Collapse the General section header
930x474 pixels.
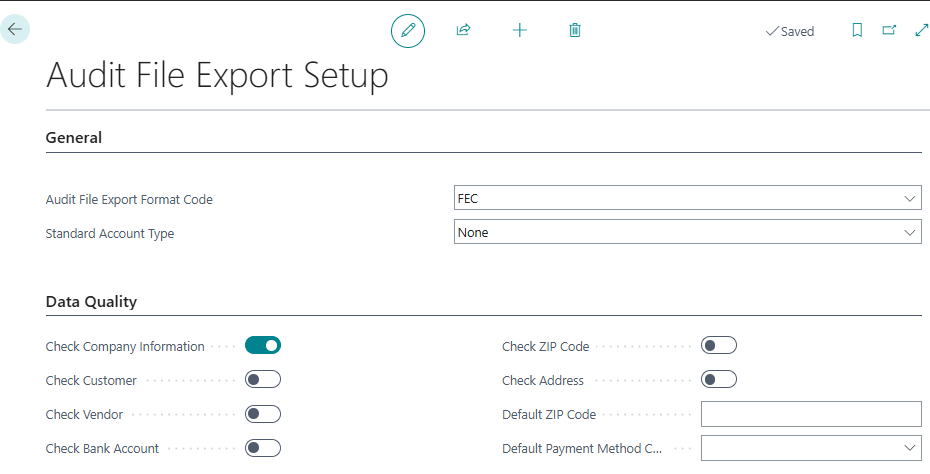pos(74,138)
